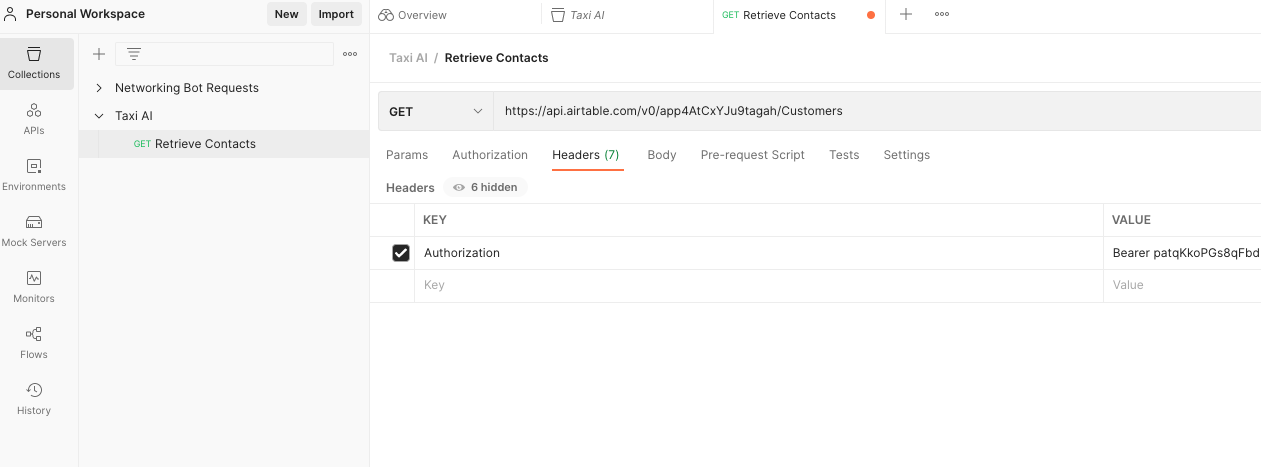Screen dimensions: 1261x467
Task: Click the plus icon to create collection
Action: (x=99, y=54)
